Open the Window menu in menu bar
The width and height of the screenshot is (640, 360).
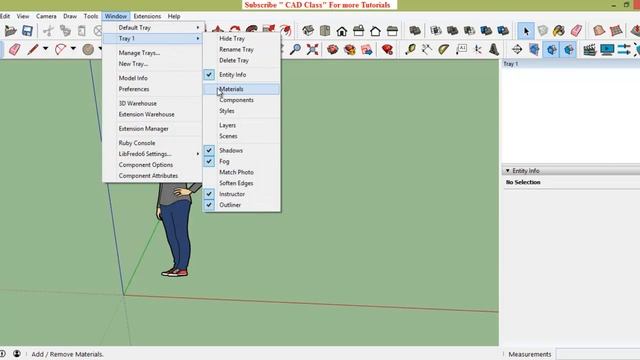(116, 16)
